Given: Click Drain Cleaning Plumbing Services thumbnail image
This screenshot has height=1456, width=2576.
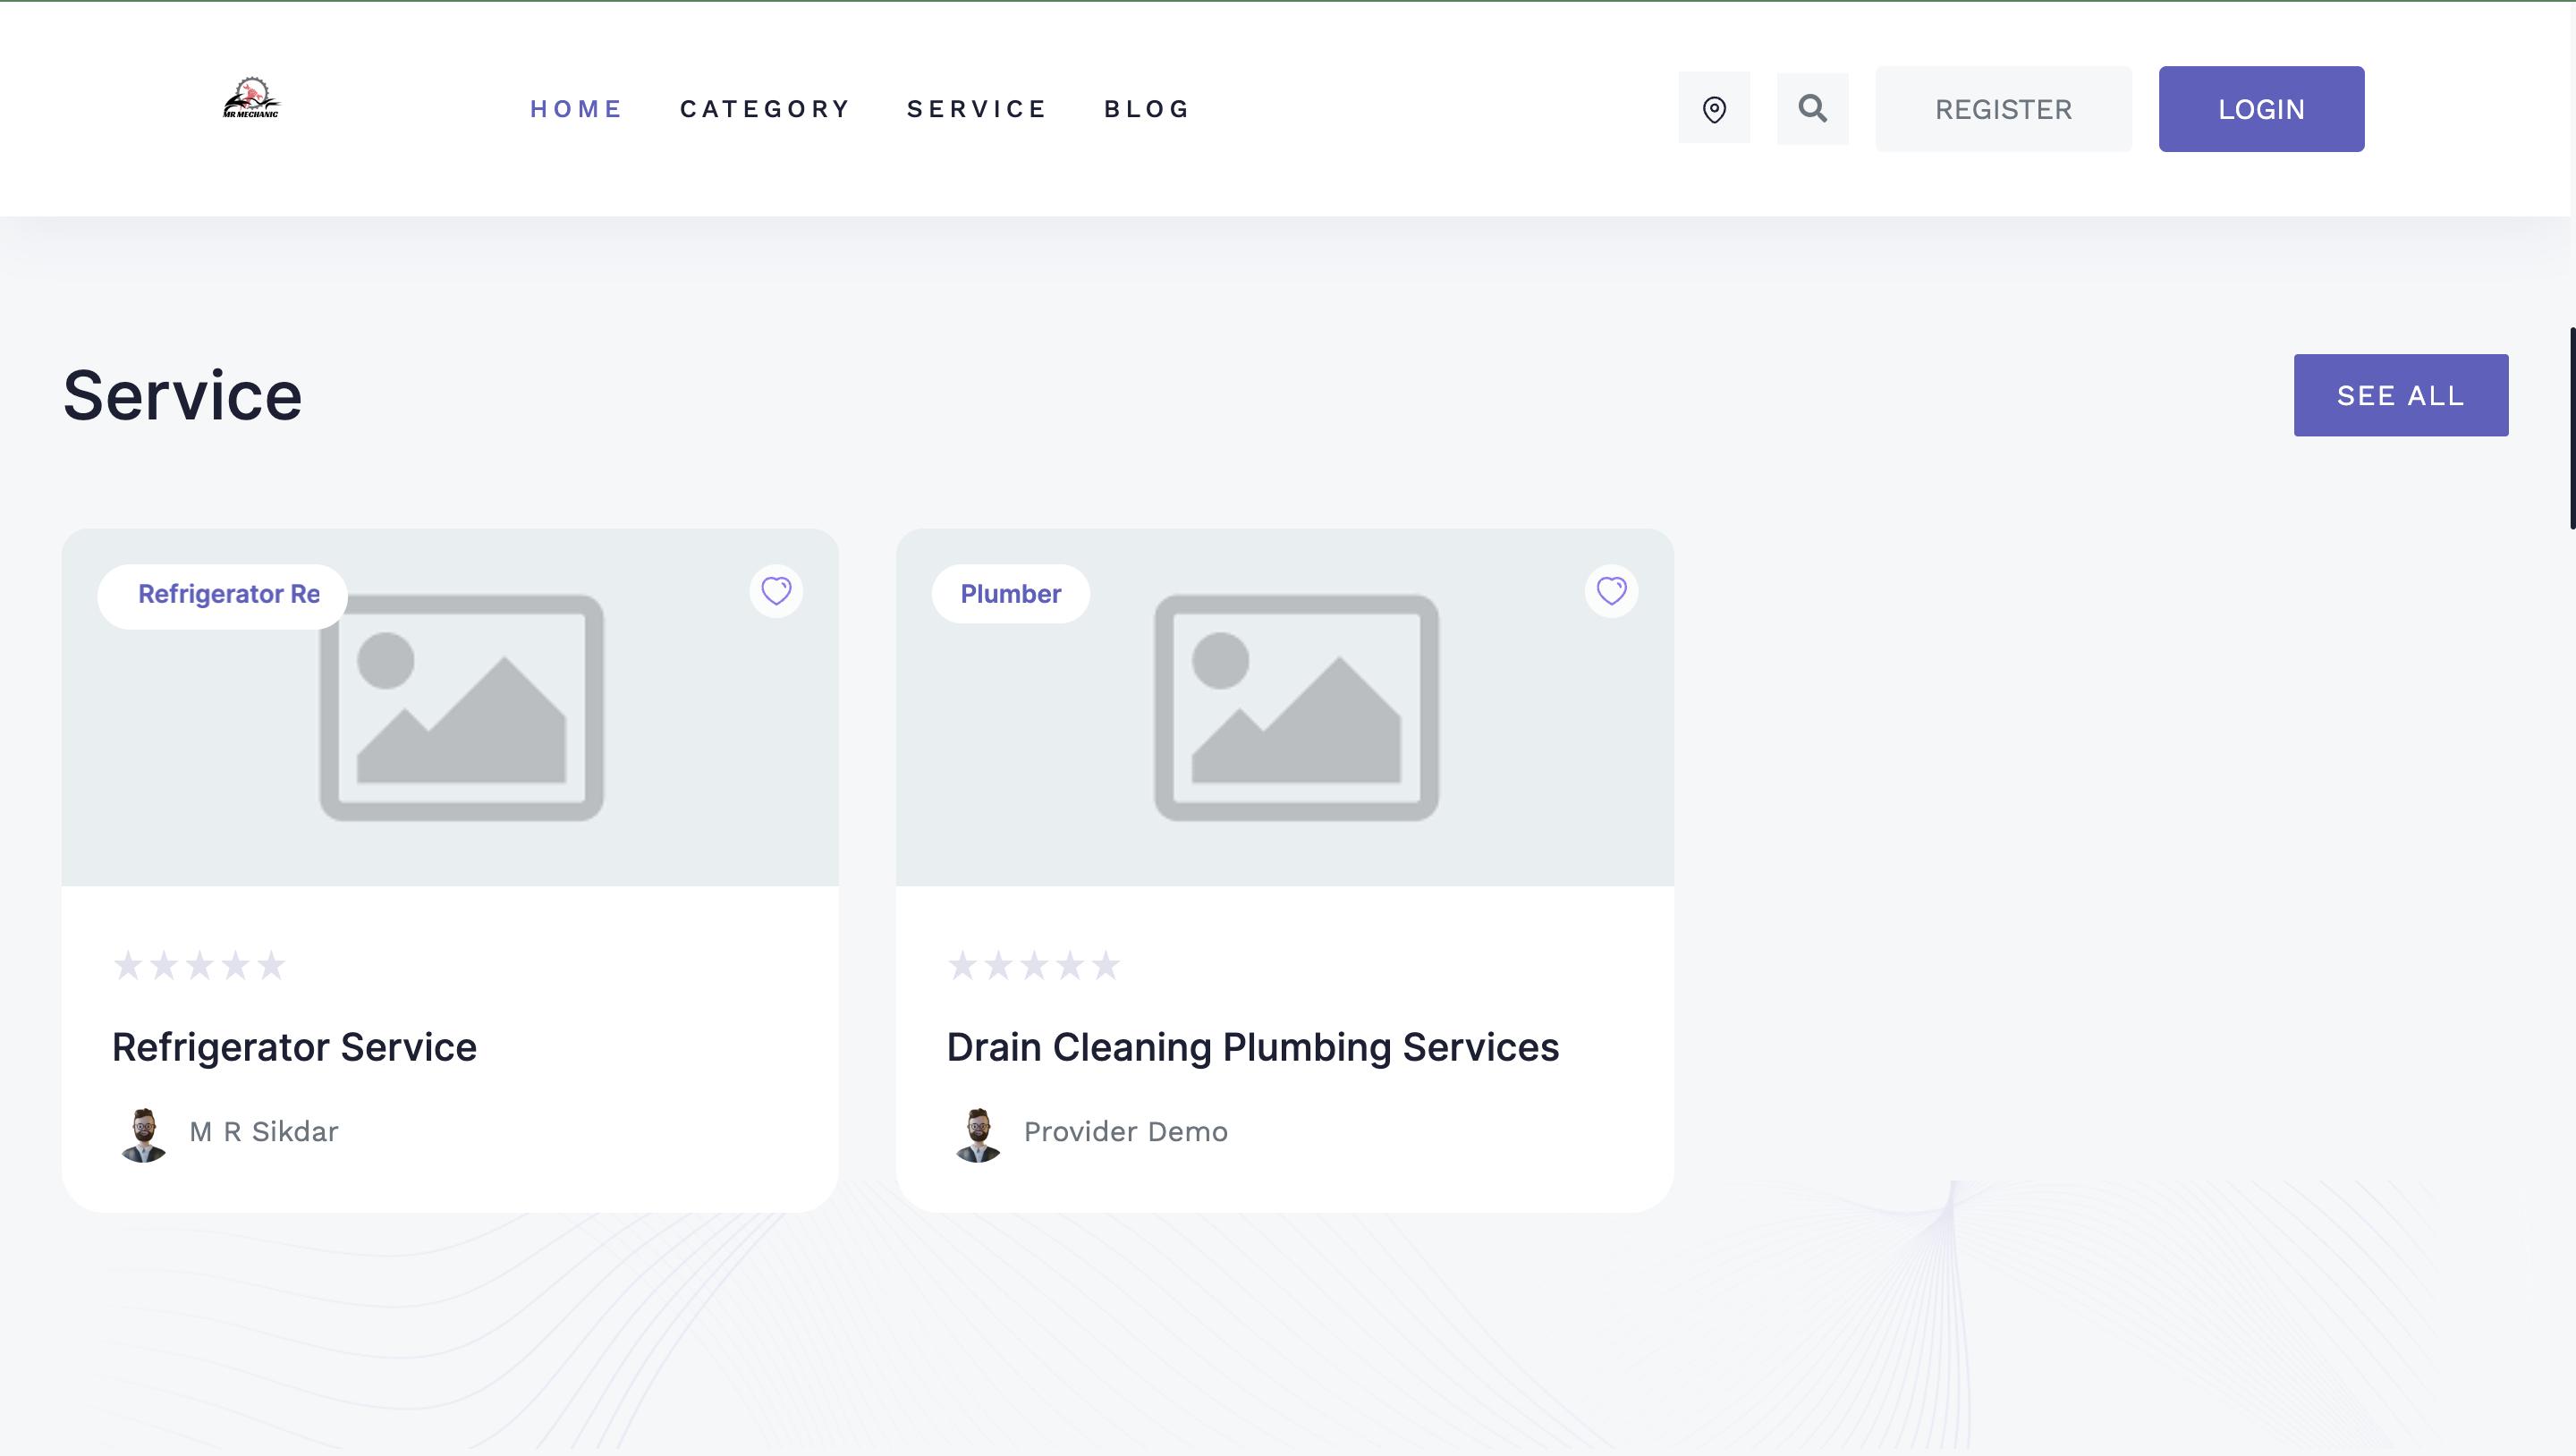Looking at the screenshot, I should point(1296,708).
